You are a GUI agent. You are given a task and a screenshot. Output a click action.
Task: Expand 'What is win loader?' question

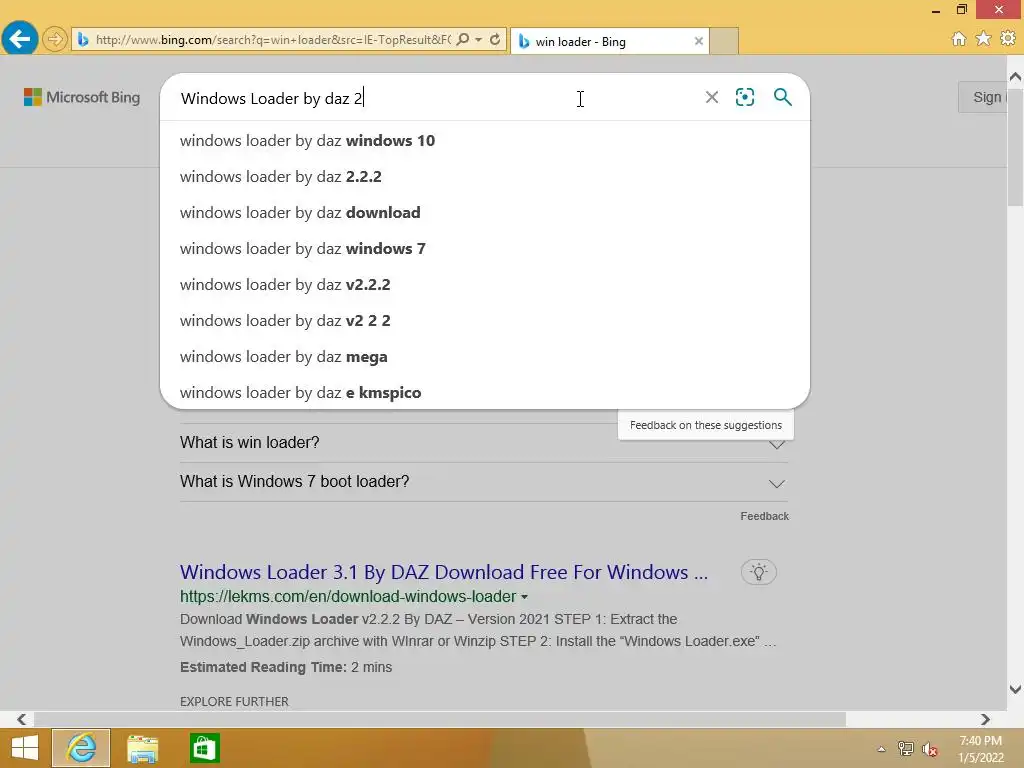coord(484,443)
